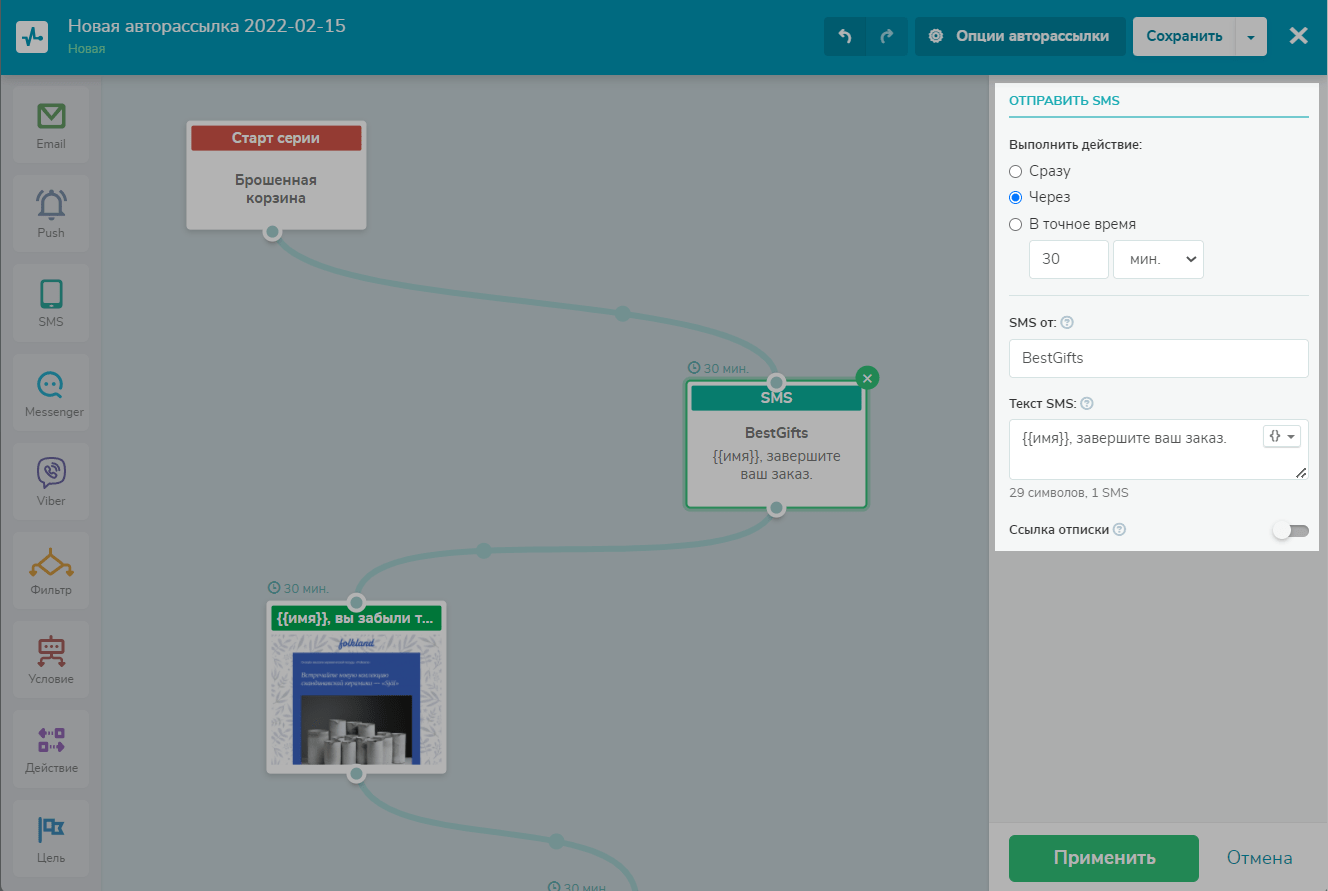The image size is (1328, 891).
Task: Click the SMS от sender name field
Action: click(x=1158, y=358)
